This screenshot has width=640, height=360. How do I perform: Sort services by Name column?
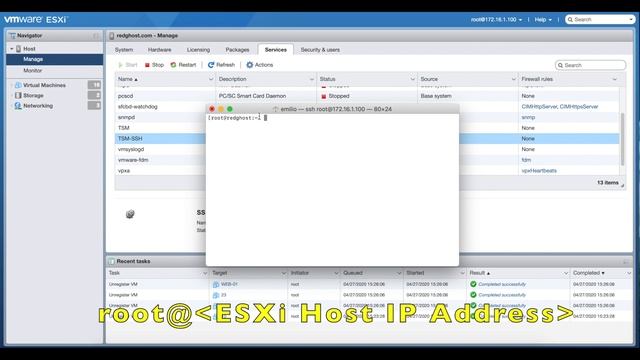128,79
